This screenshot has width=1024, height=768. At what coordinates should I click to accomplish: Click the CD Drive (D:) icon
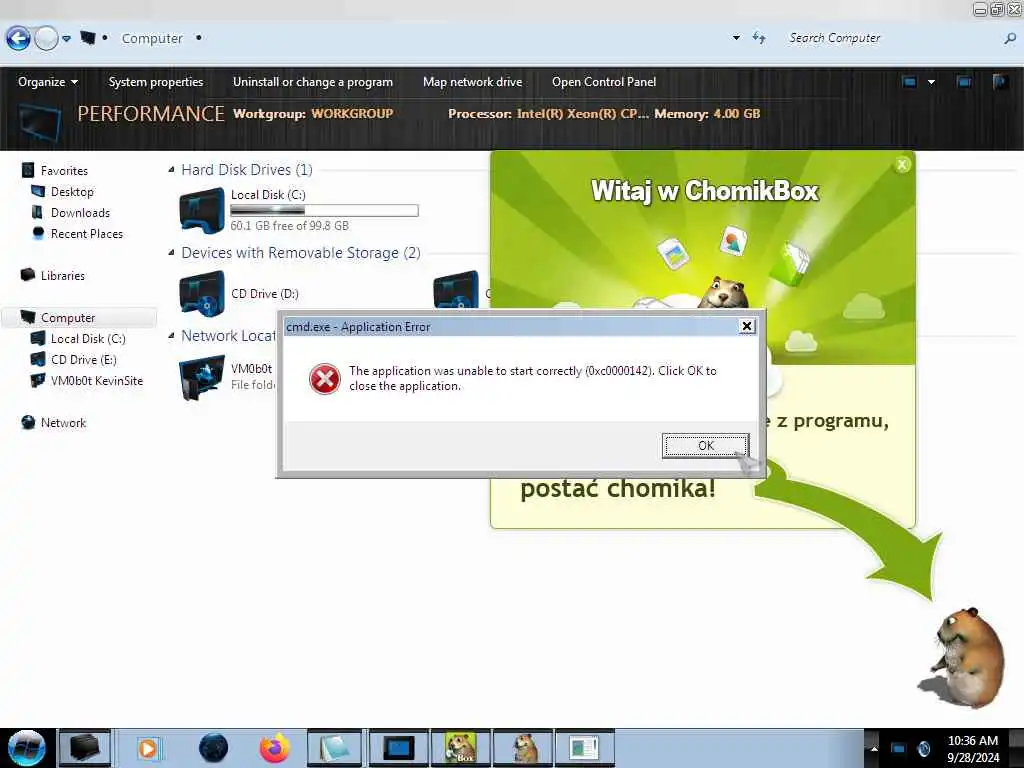(x=202, y=293)
